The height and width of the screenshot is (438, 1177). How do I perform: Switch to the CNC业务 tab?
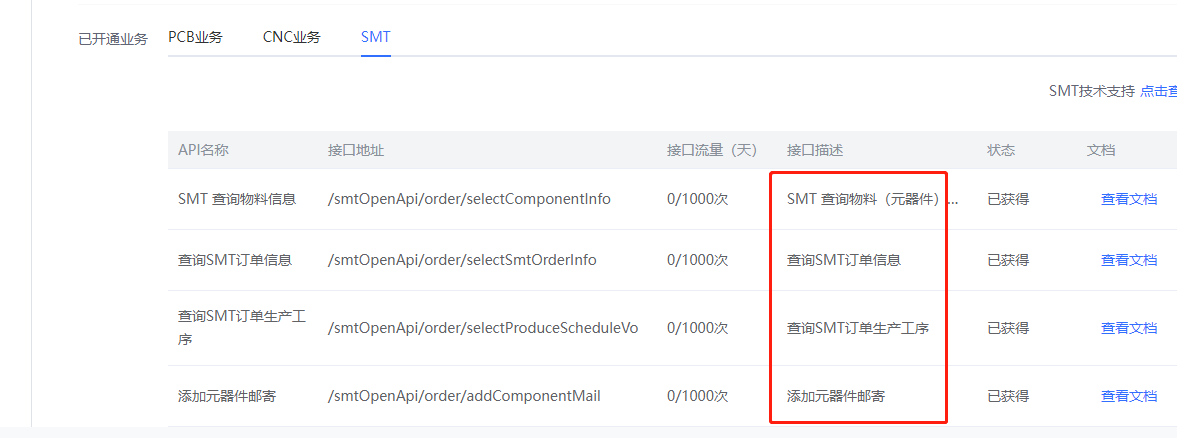pyautogui.click(x=291, y=37)
